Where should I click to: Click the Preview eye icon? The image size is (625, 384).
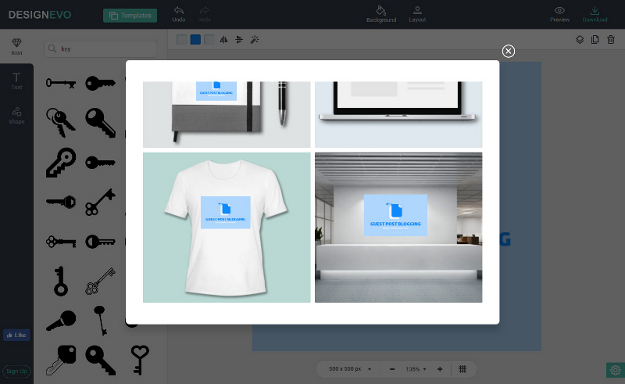(560, 10)
